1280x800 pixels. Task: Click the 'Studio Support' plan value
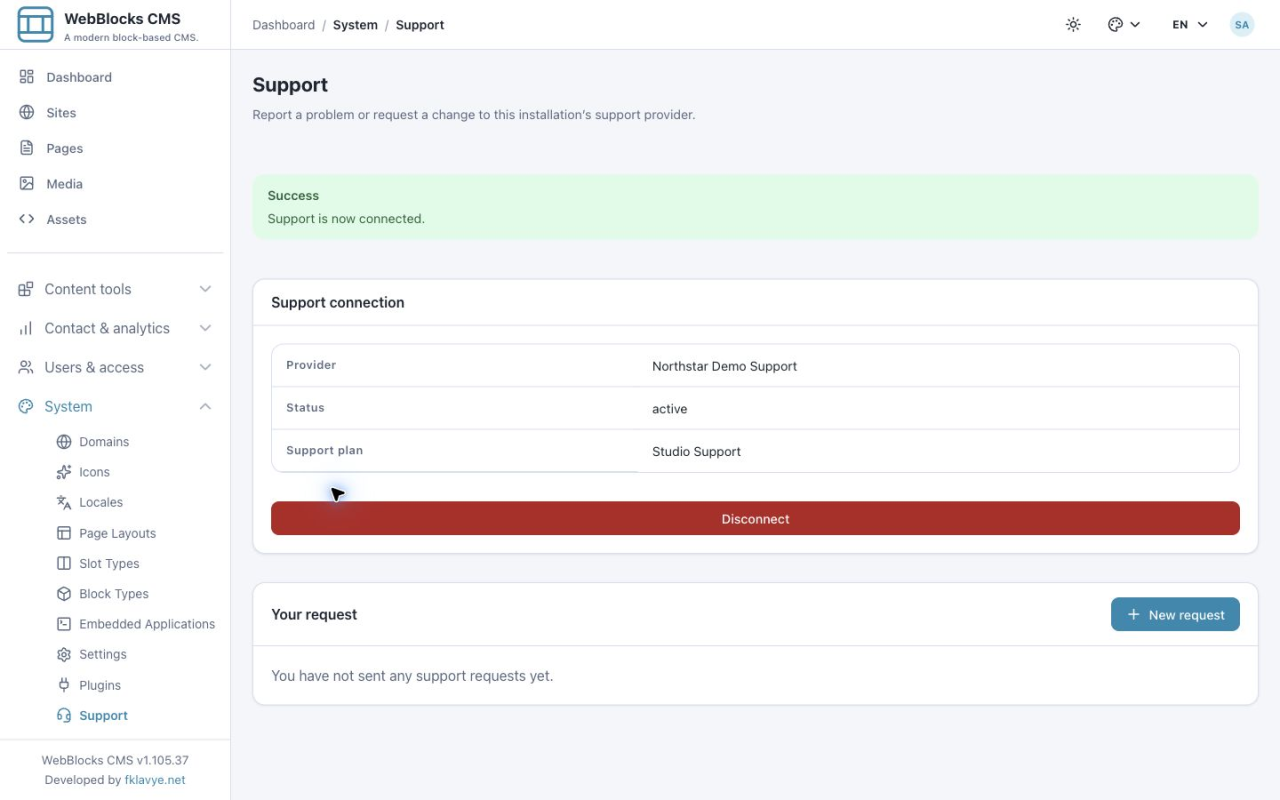pos(696,451)
